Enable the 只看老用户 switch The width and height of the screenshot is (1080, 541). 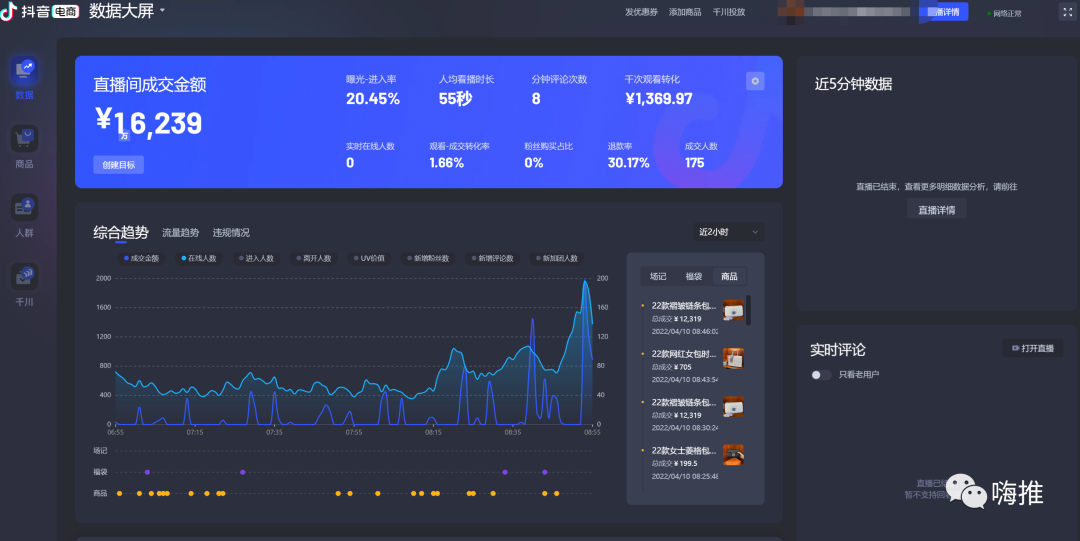point(820,375)
